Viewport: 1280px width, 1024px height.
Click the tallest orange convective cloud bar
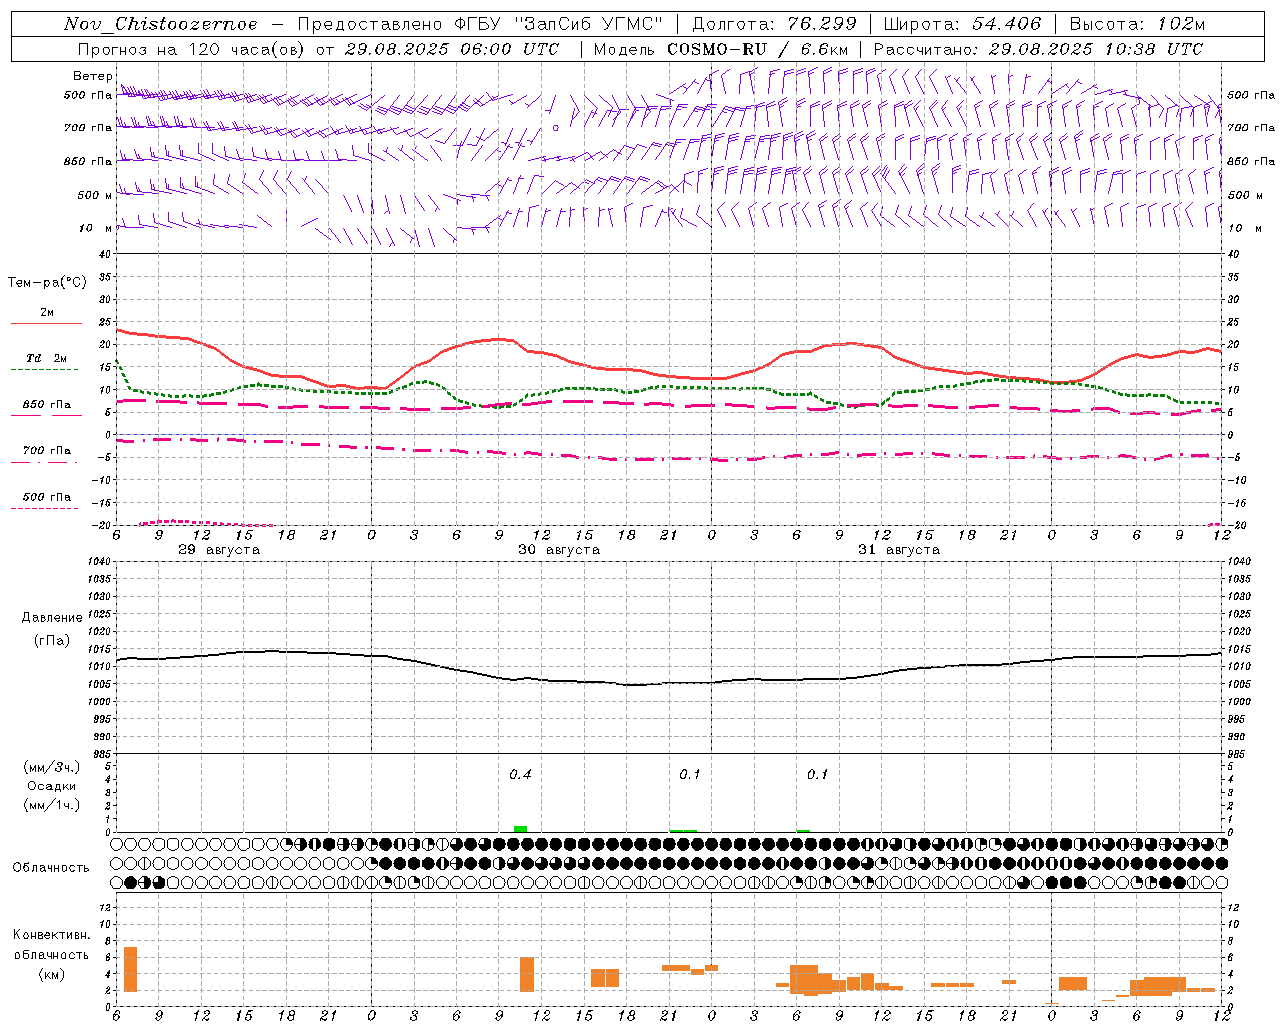[x=130, y=969]
